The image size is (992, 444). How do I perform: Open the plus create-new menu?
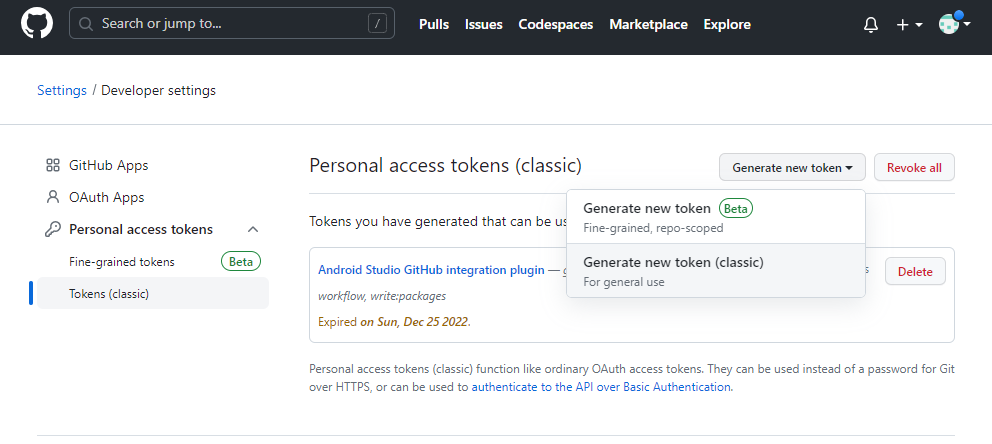[909, 25]
